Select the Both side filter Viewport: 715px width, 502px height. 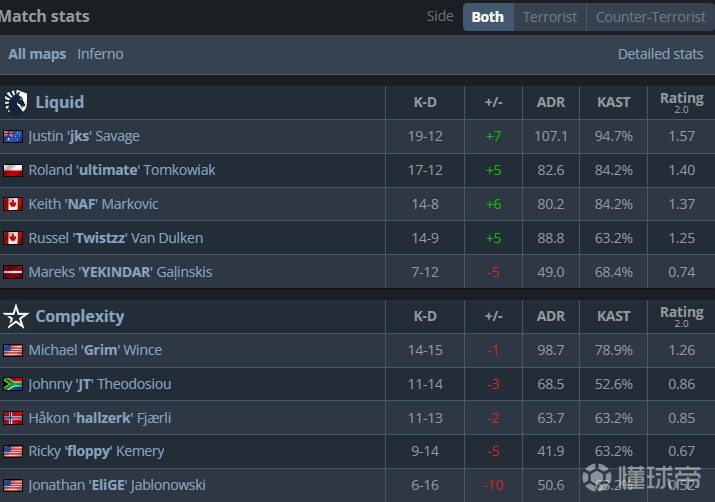tap(487, 17)
